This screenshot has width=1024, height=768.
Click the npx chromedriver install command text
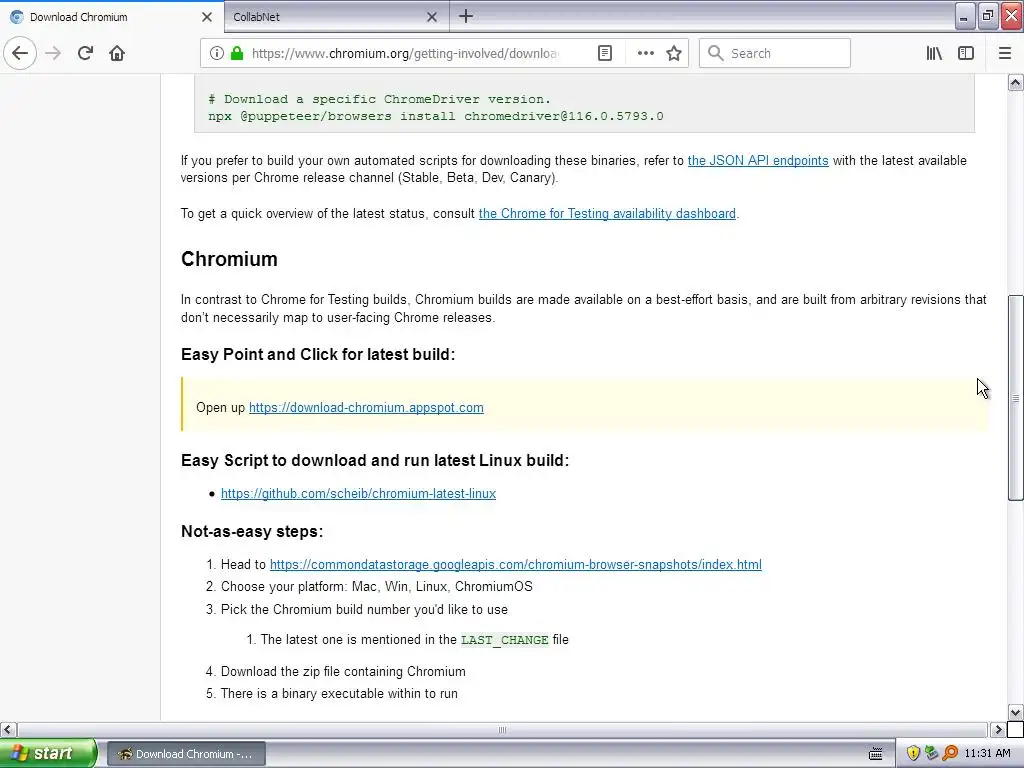(436, 116)
